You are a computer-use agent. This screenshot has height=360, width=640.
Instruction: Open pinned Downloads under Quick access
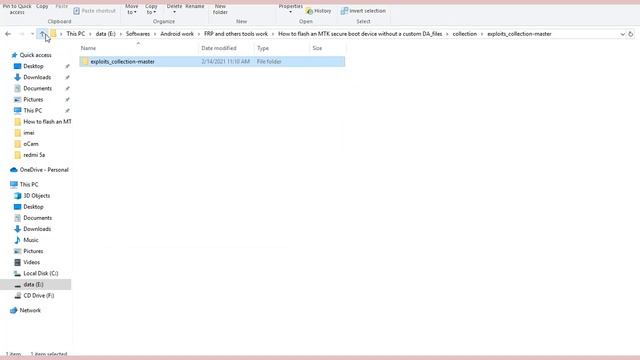click(x=37, y=77)
